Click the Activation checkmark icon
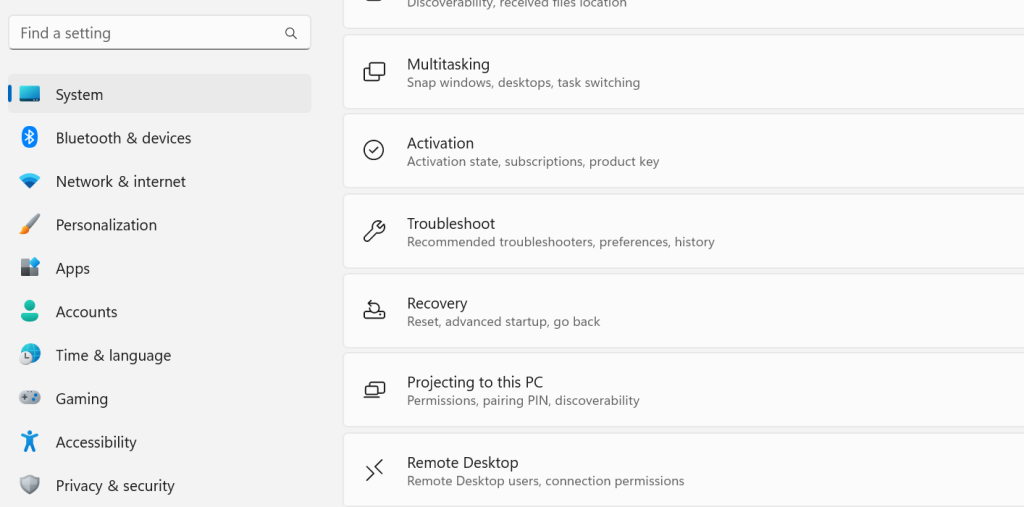The width and height of the screenshot is (1024, 507). (374, 151)
